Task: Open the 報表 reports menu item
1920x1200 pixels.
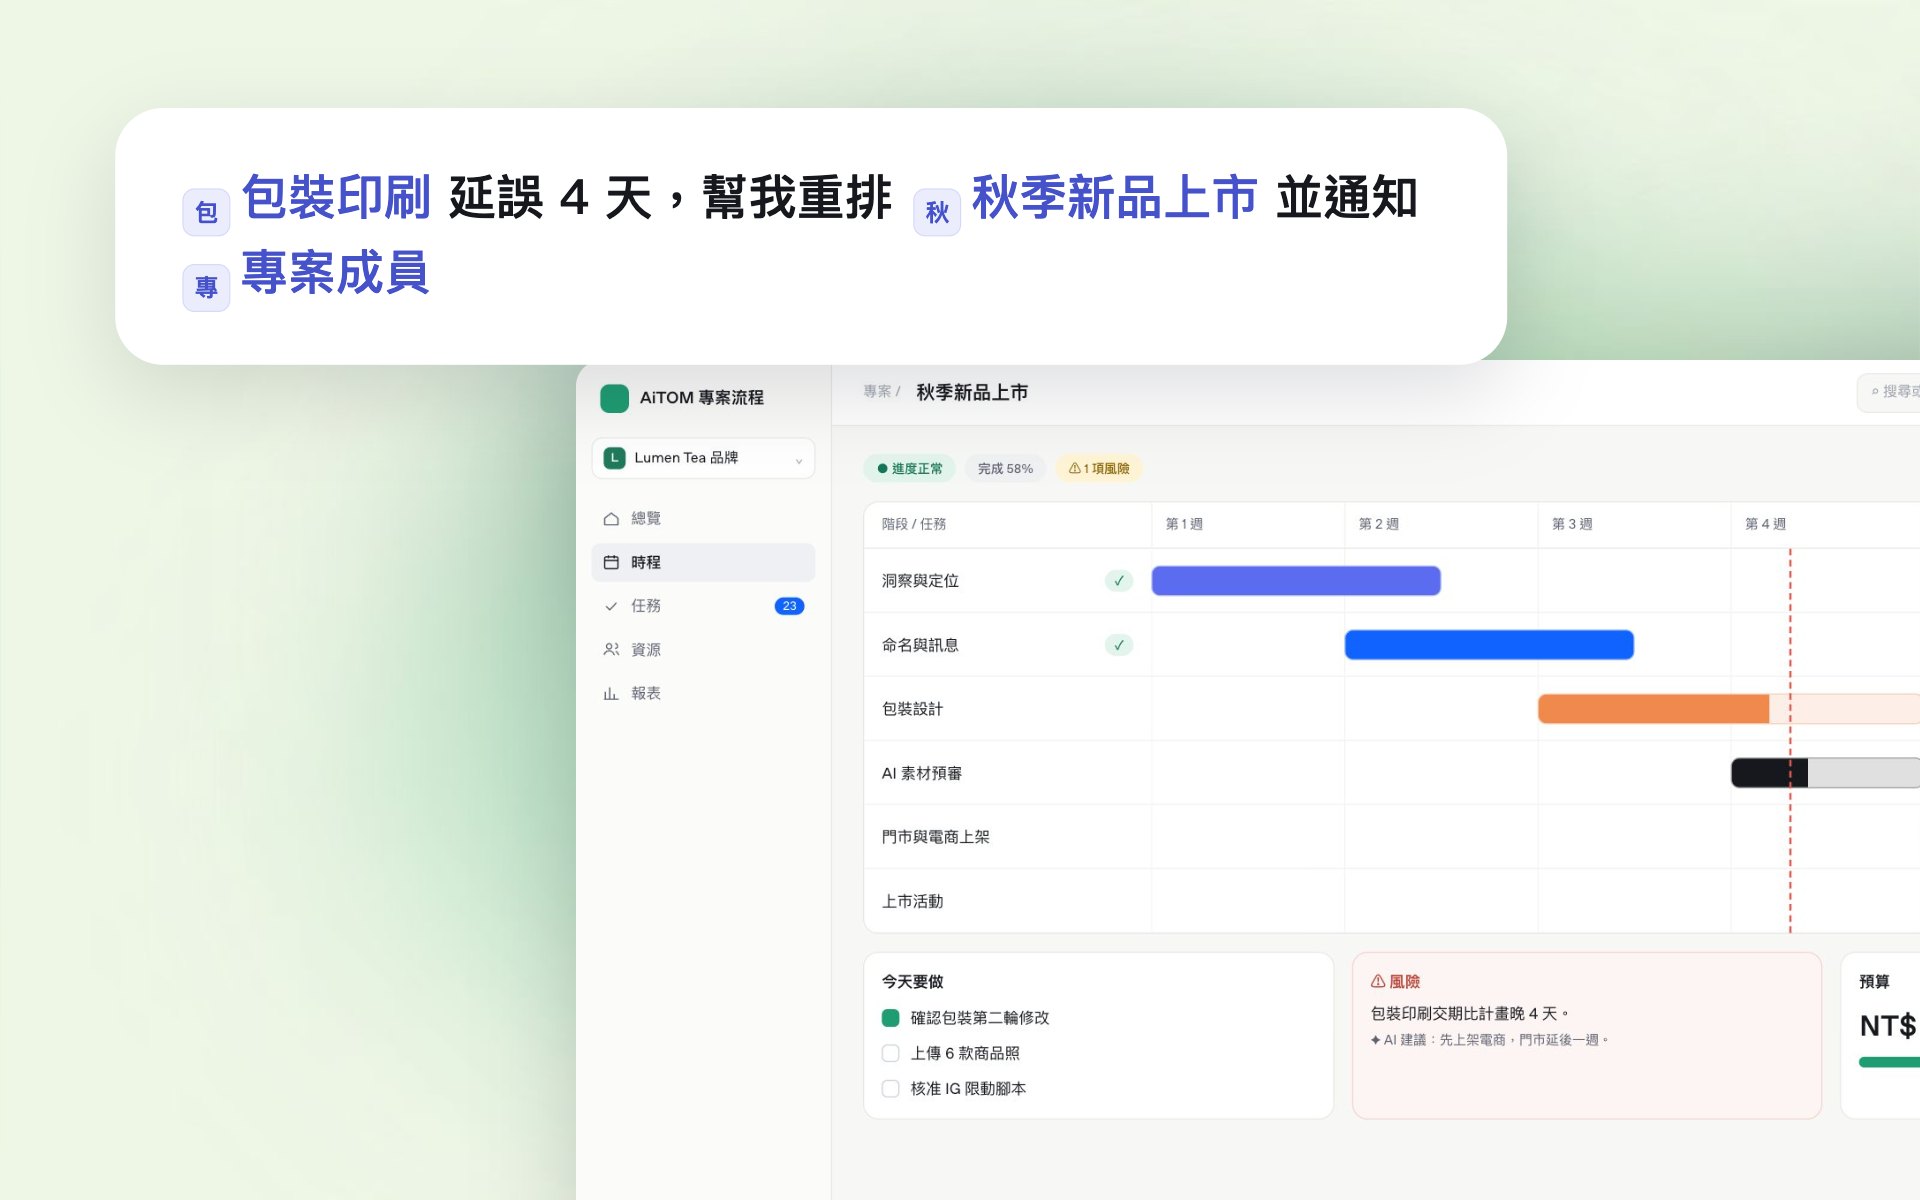Action: [703, 693]
